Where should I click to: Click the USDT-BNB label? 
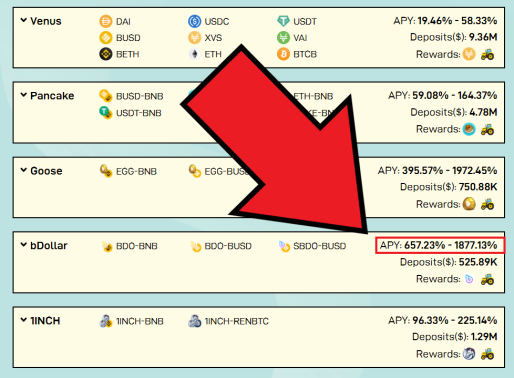[139, 113]
